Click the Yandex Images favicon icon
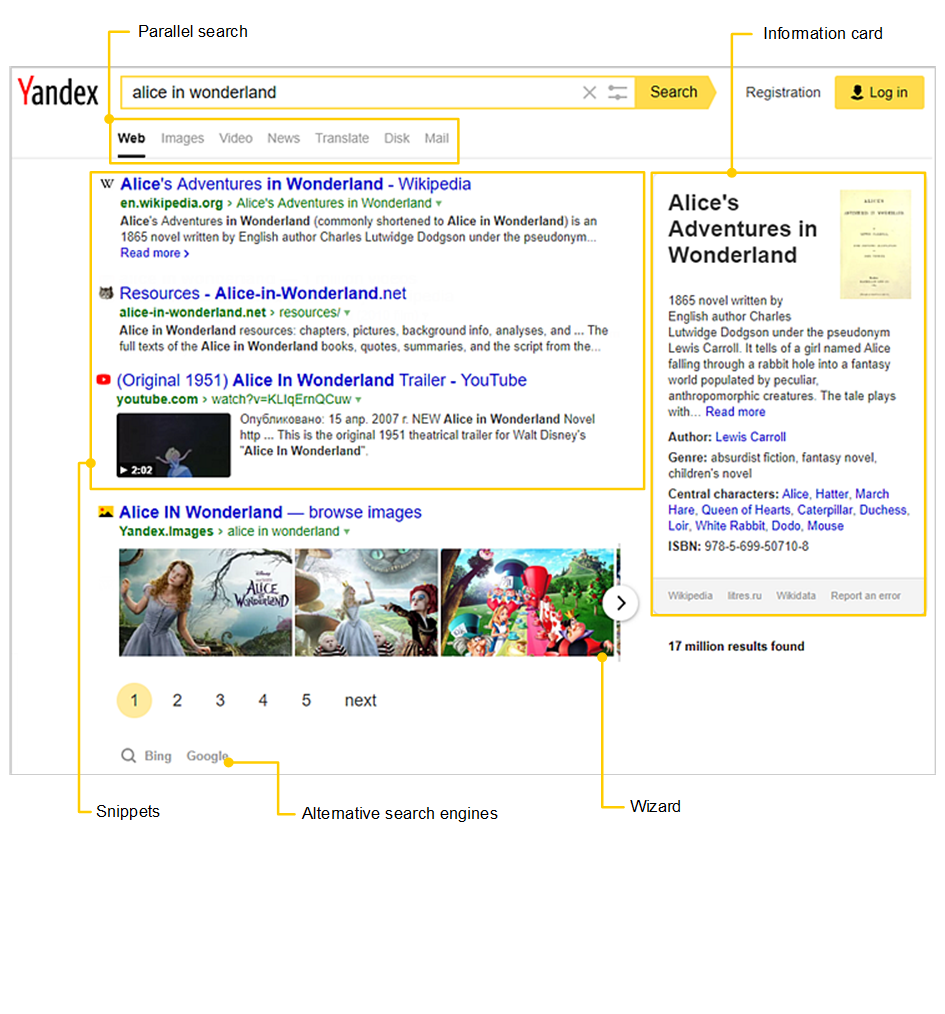 click(105, 512)
